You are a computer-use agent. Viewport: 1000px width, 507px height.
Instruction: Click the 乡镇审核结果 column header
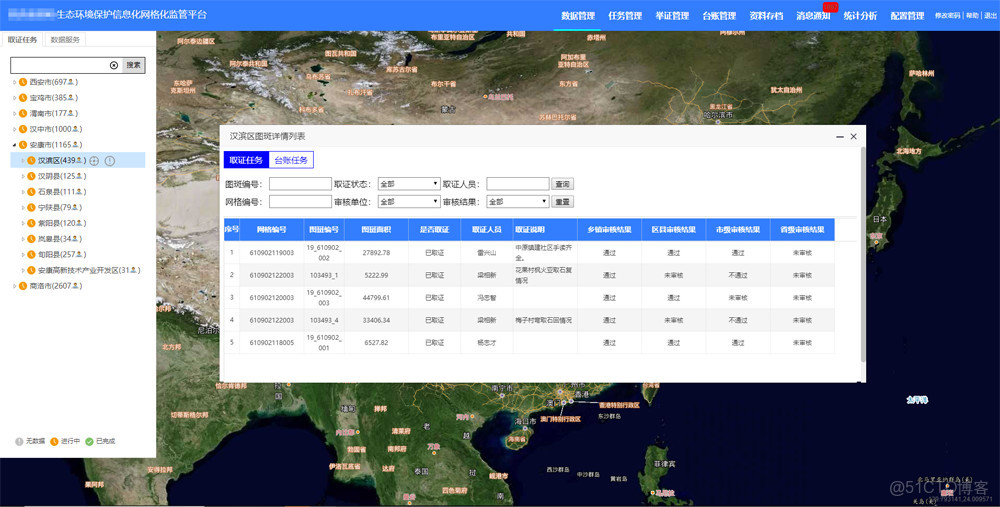point(610,230)
